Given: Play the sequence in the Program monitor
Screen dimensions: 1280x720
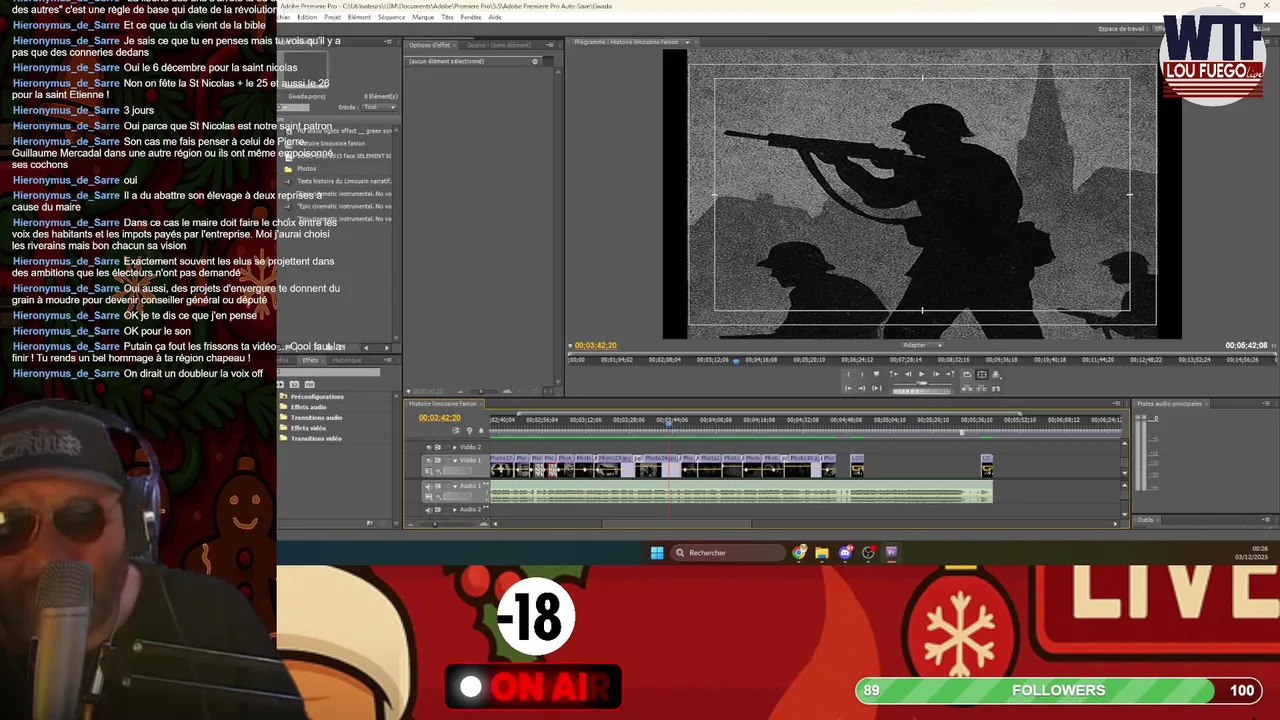Looking at the screenshot, I should pos(922,374).
